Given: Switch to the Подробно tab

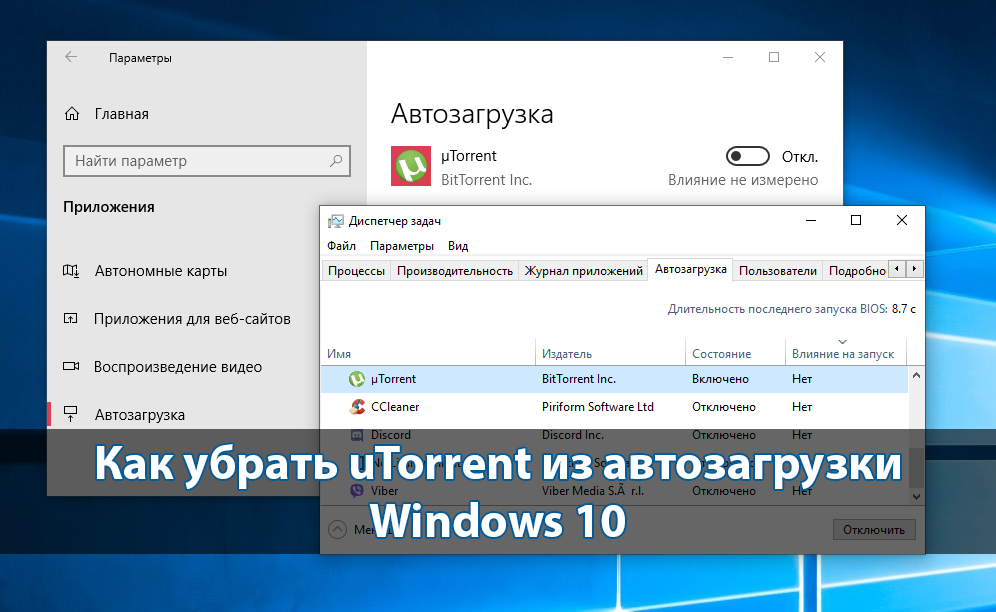Looking at the screenshot, I should click(x=856, y=271).
